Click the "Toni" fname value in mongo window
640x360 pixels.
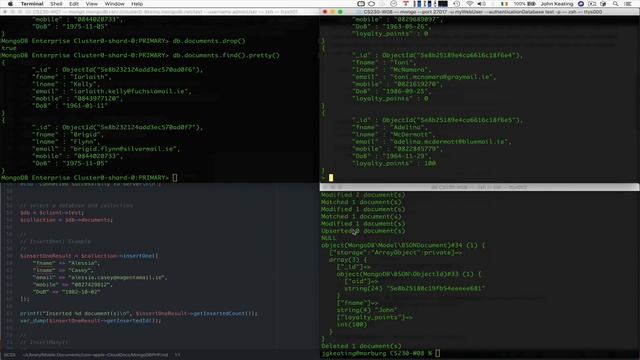403,62
